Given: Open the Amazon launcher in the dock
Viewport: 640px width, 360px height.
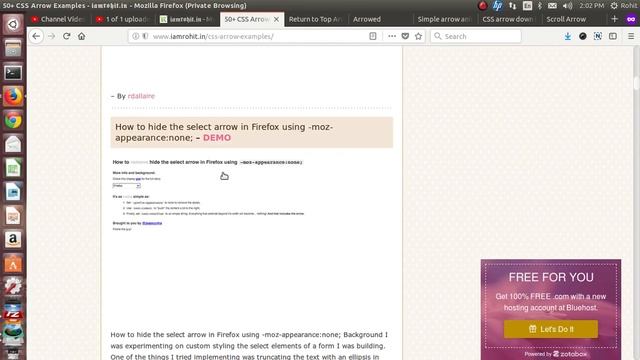Looking at the screenshot, I should coord(13,240).
